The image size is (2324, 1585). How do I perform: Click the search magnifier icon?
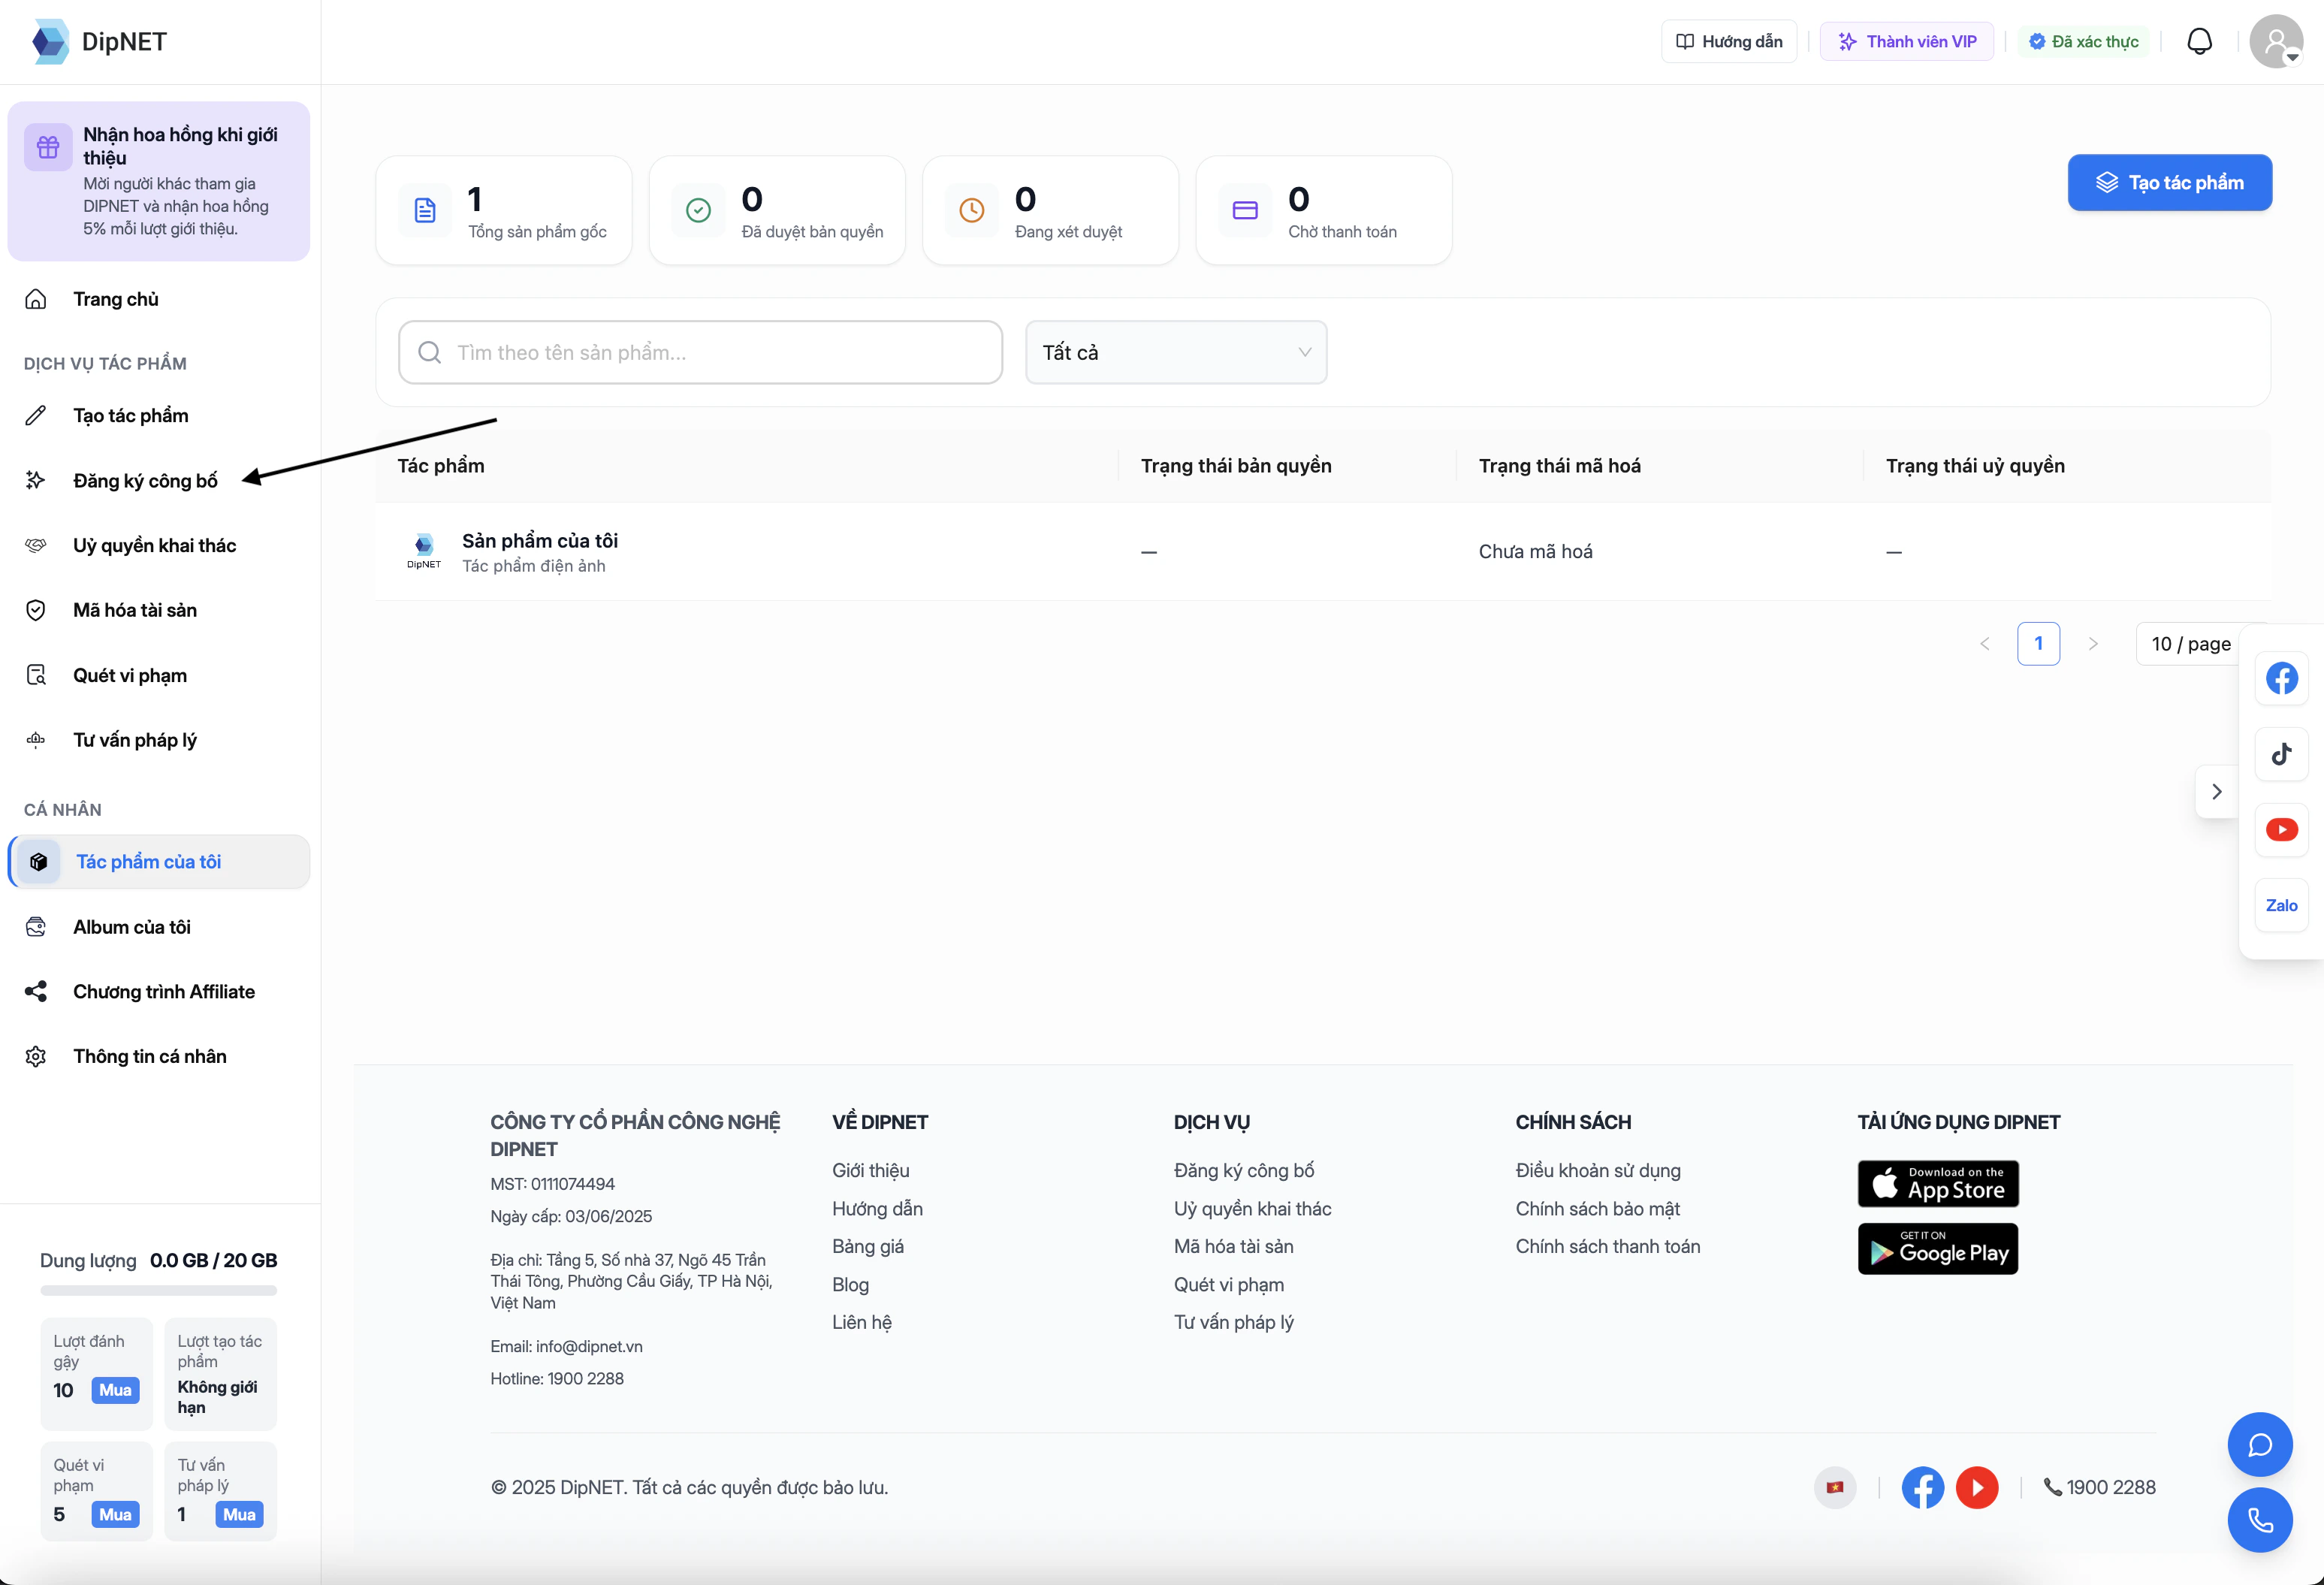(430, 352)
